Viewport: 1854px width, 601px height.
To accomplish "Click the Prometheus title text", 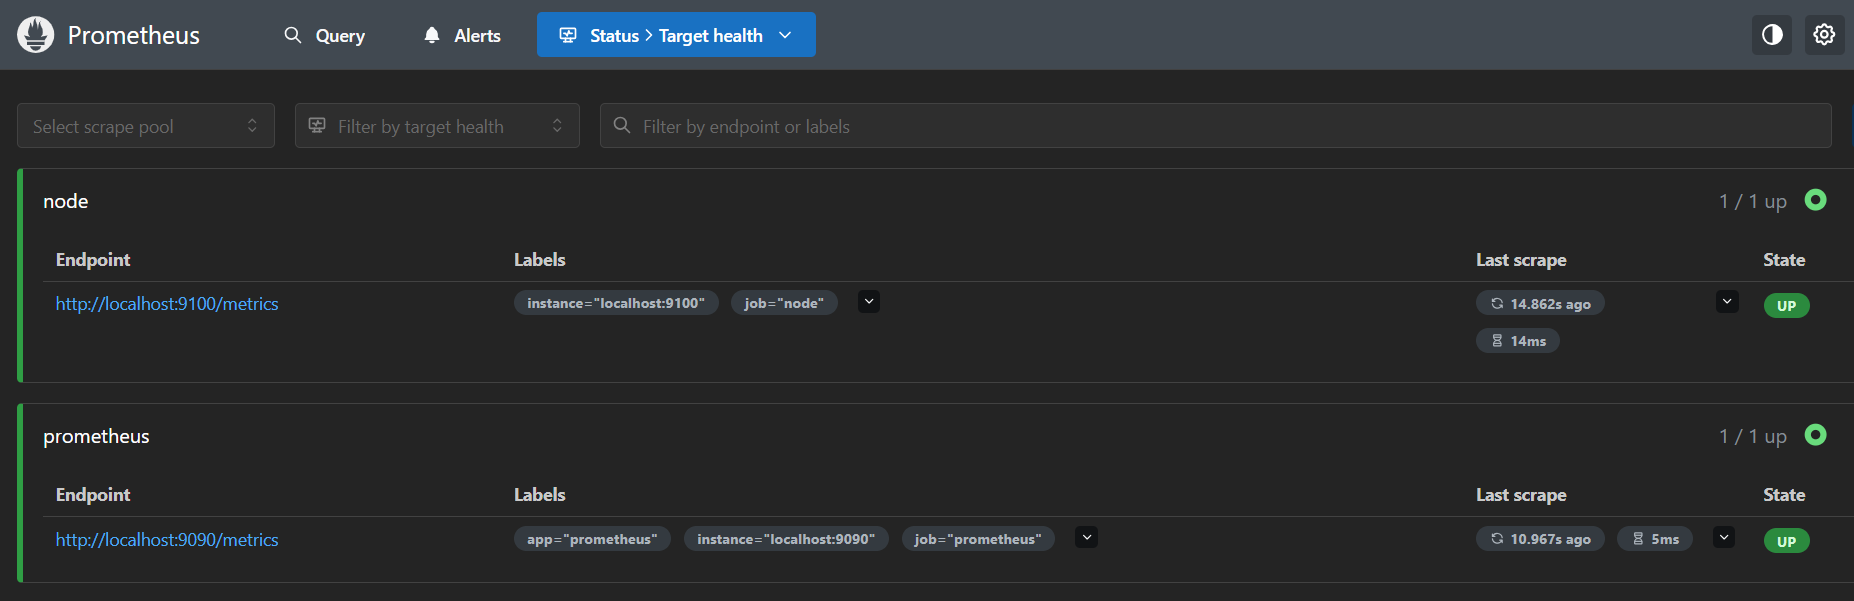I will coord(134,35).
